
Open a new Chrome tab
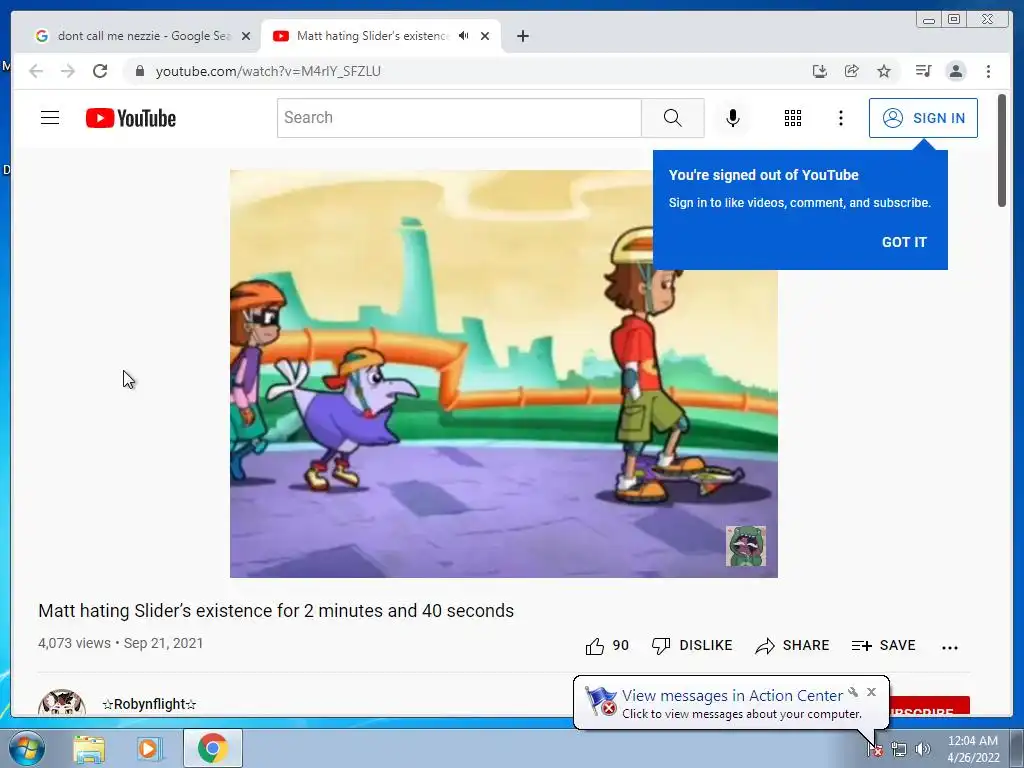[x=522, y=37]
